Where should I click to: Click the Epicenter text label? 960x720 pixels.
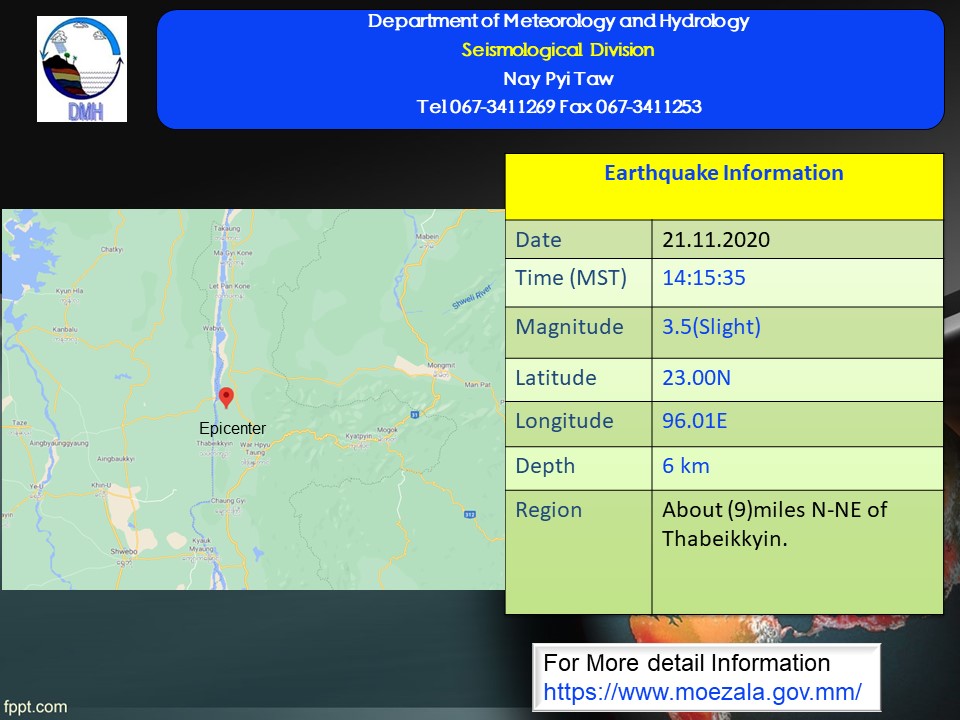(x=232, y=429)
